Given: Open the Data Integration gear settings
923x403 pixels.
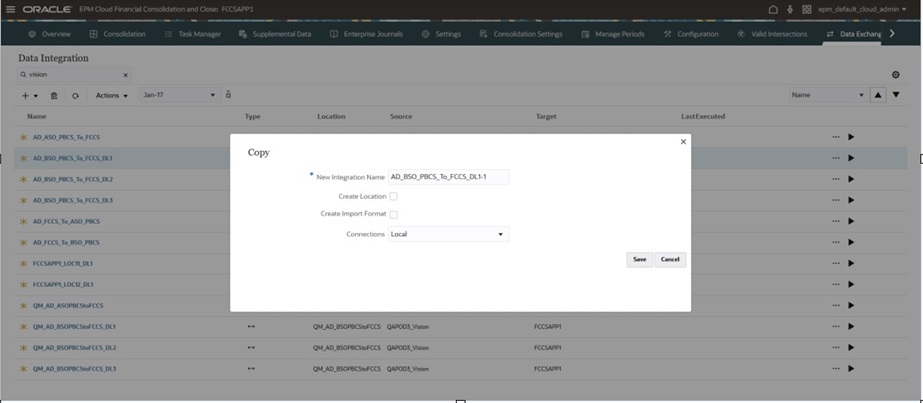Looking at the screenshot, I should [x=896, y=75].
